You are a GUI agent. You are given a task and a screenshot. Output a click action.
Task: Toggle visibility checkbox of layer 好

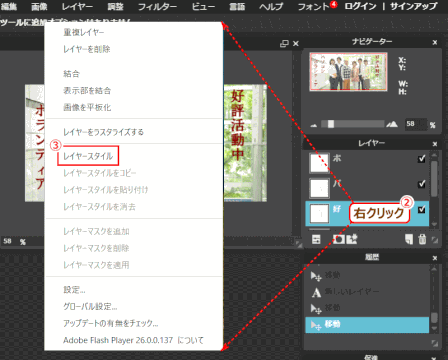tap(422, 209)
